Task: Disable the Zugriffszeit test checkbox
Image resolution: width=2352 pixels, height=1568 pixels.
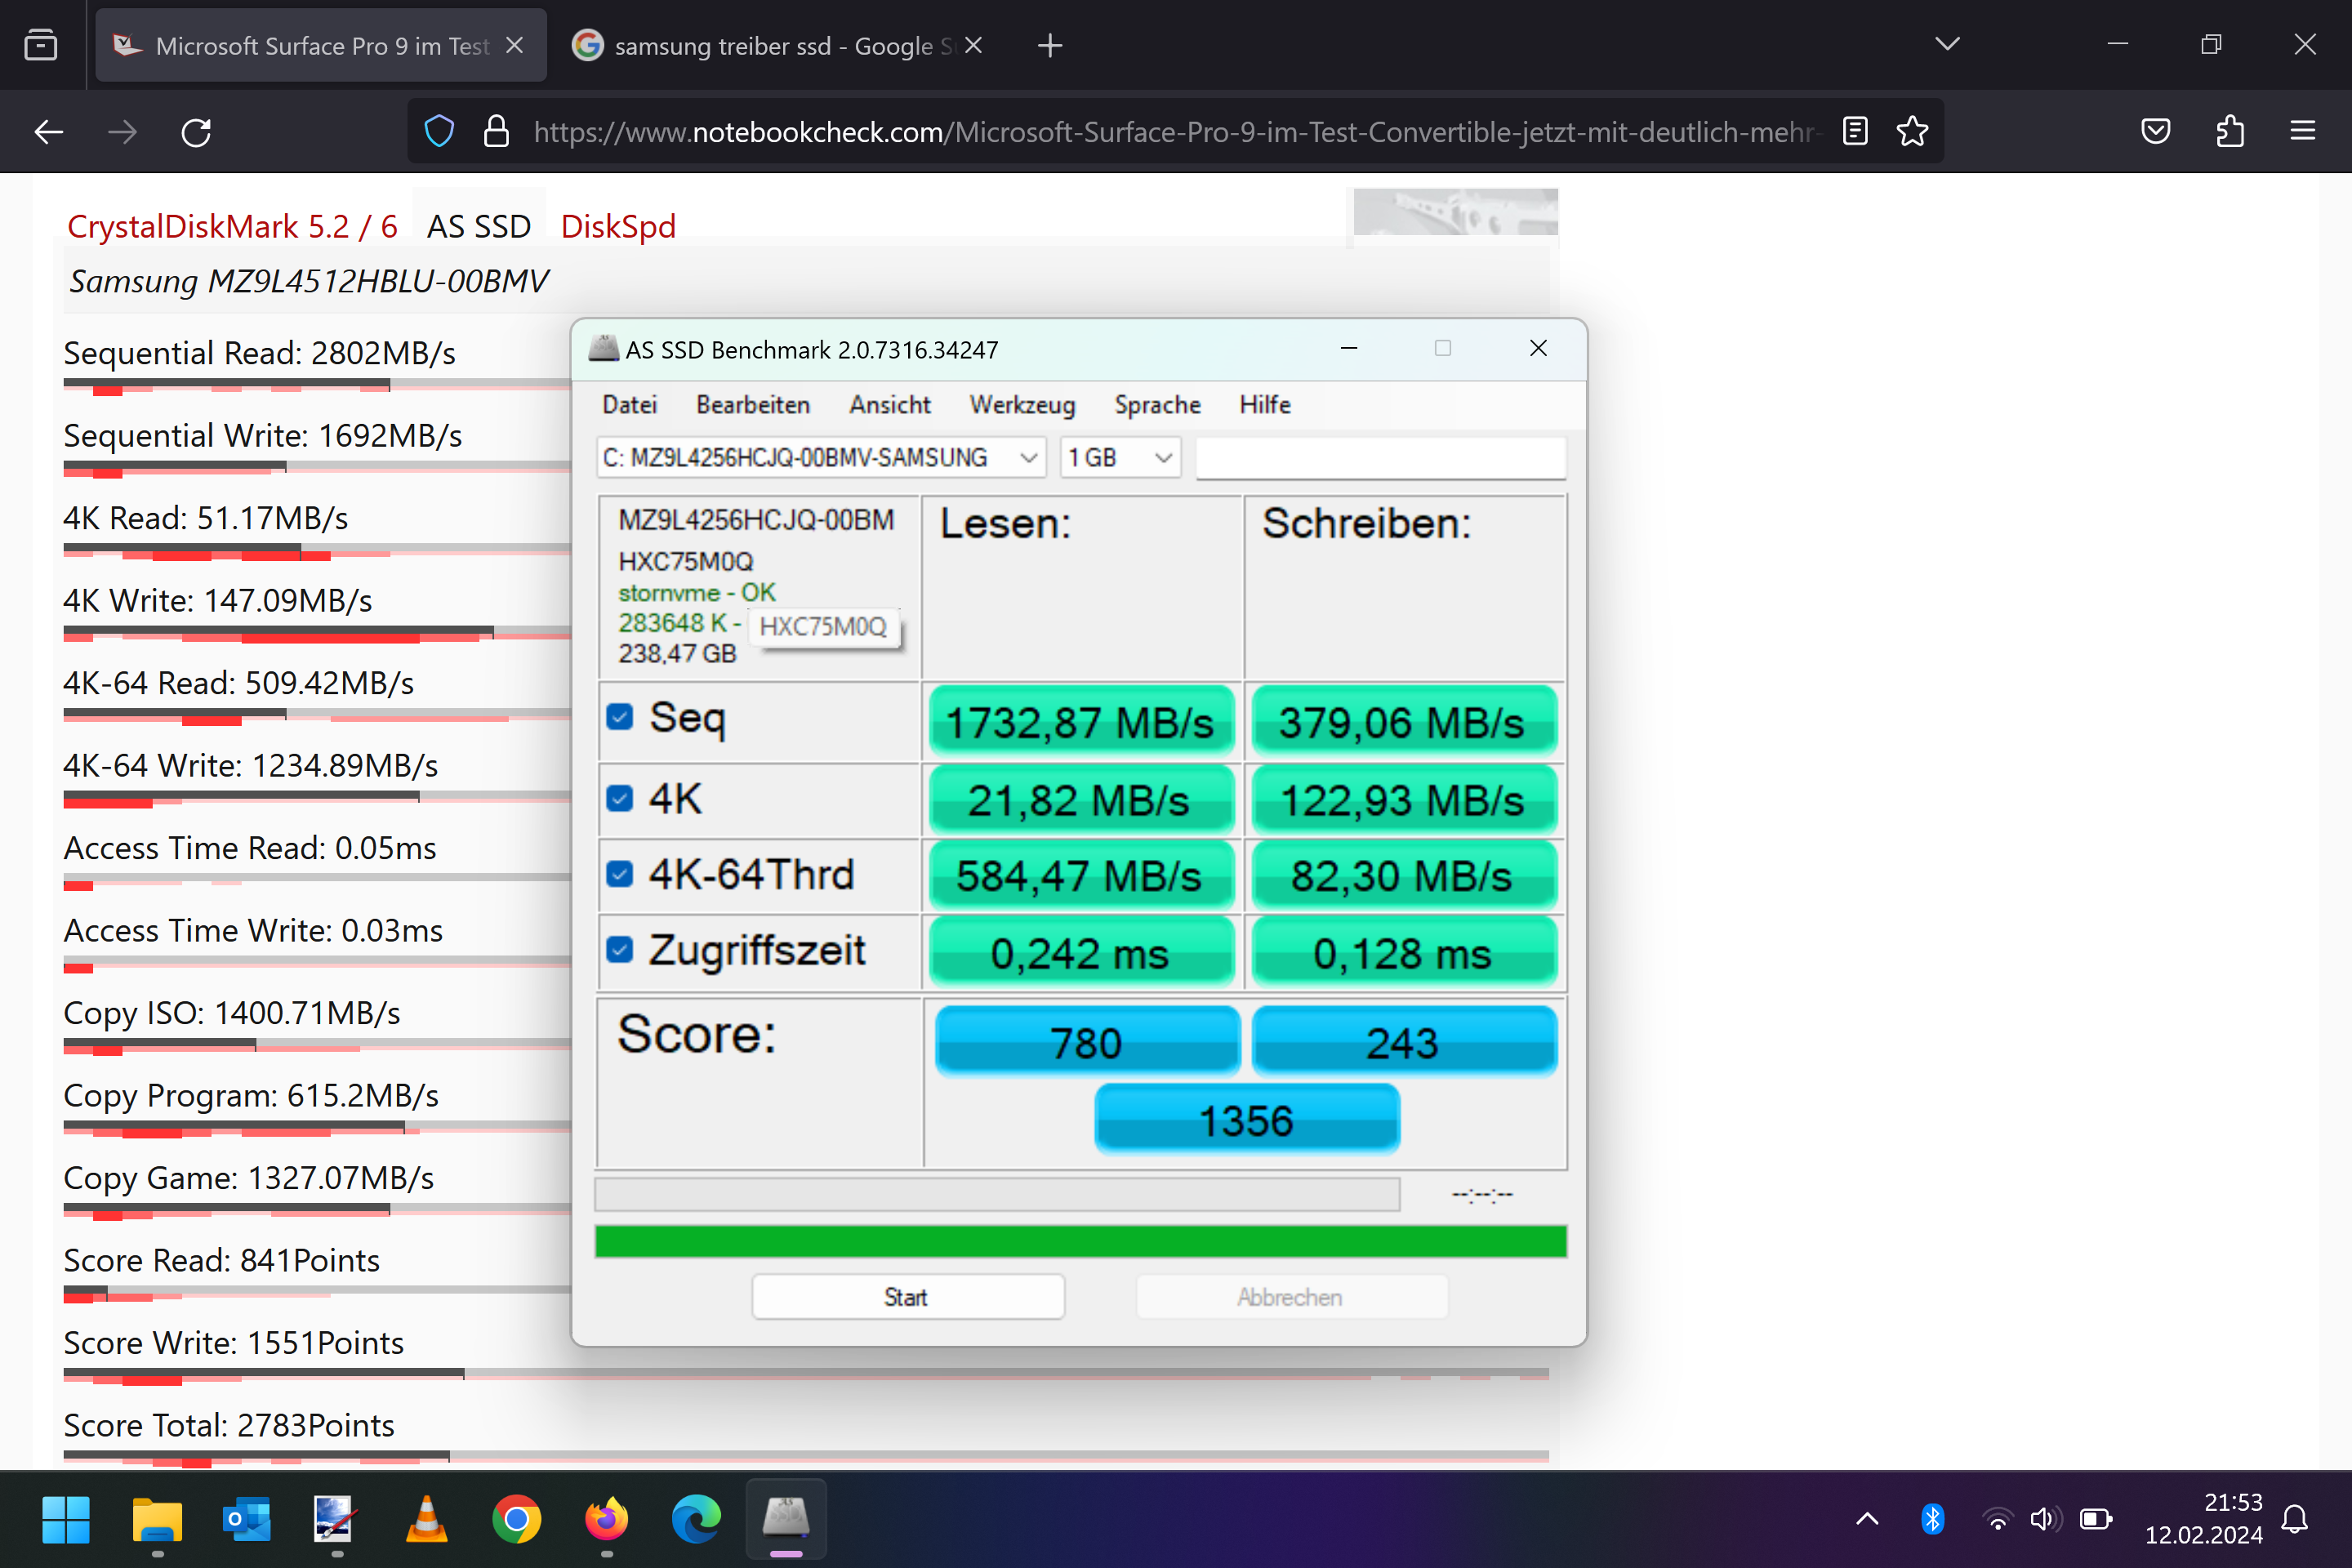Action: tap(620, 950)
